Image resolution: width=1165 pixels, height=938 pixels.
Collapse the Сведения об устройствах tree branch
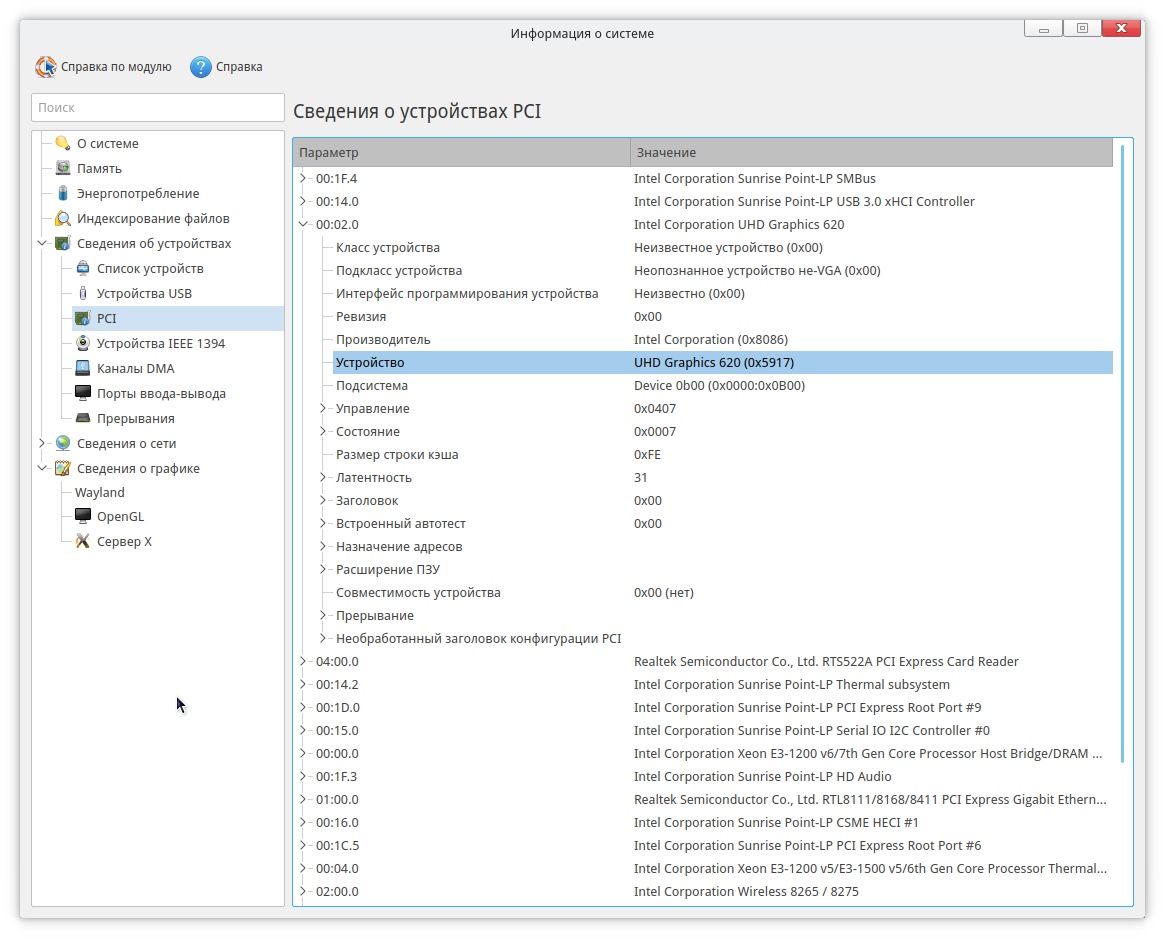pos(42,244)
